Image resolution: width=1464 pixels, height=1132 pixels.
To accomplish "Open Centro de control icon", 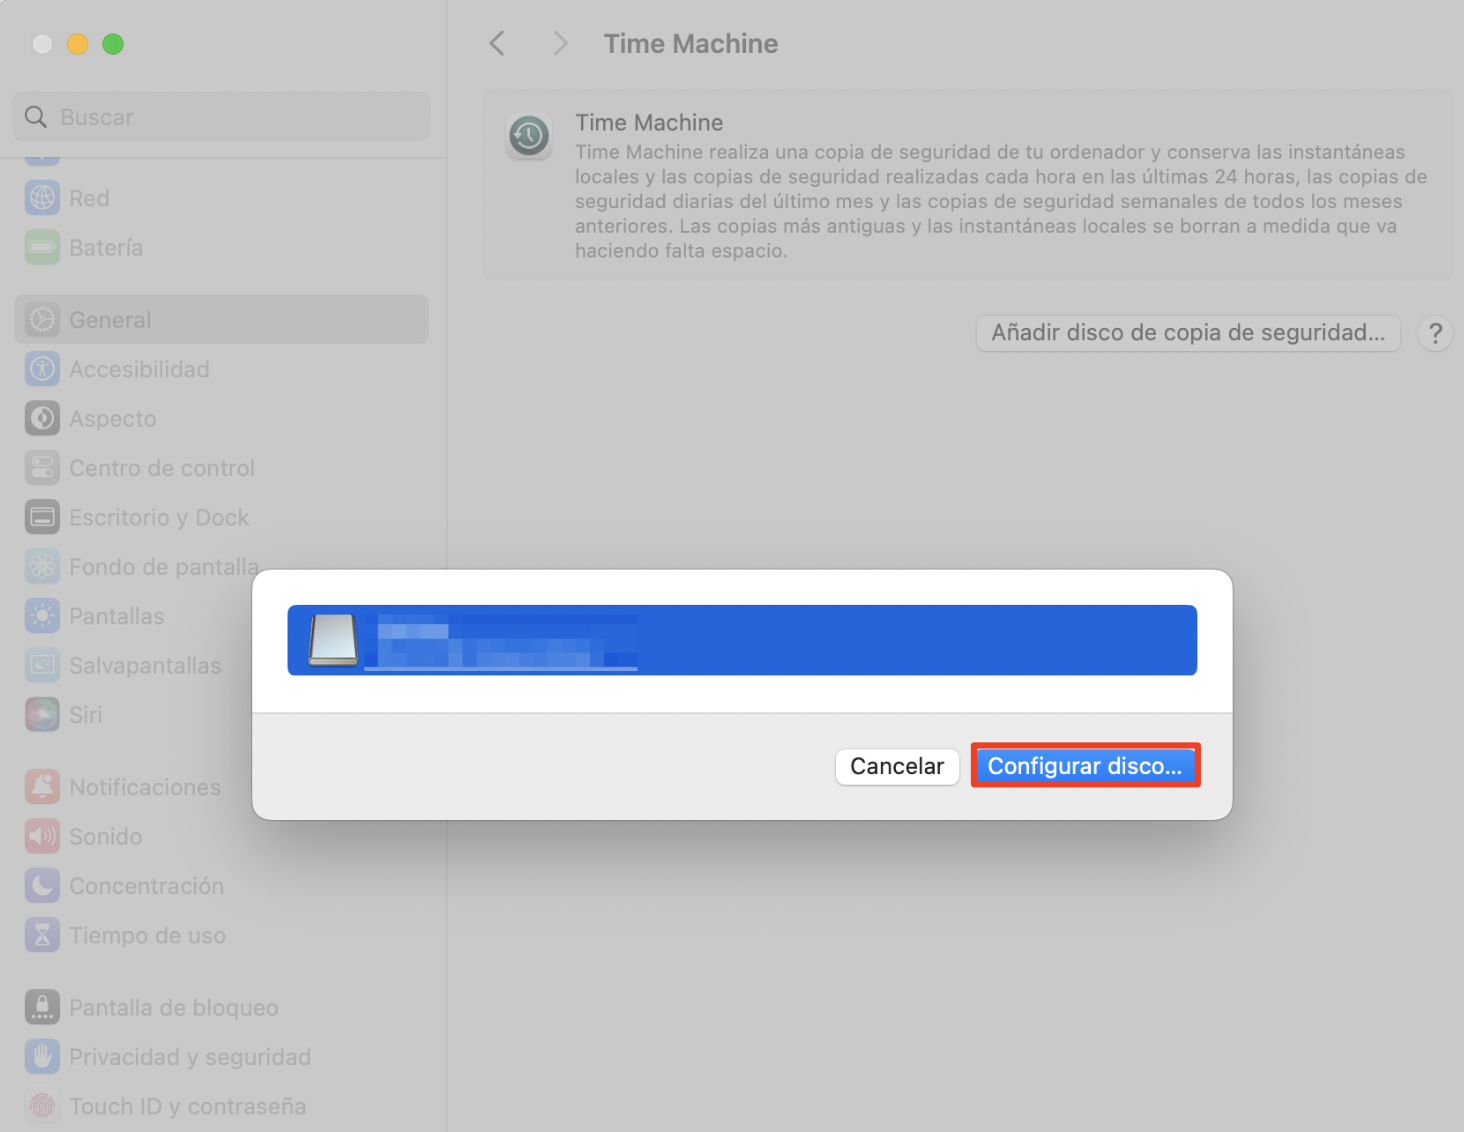I will coord(42,468).
